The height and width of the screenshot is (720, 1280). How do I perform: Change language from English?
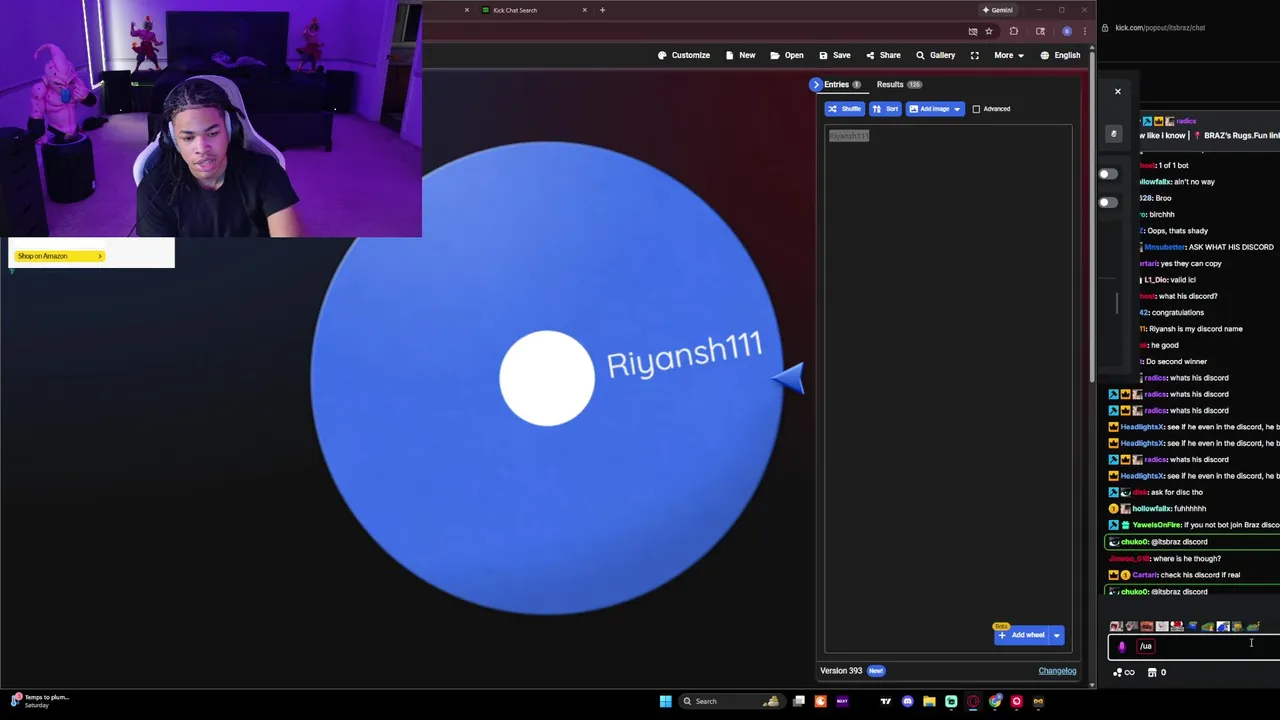coord(1060,55)
